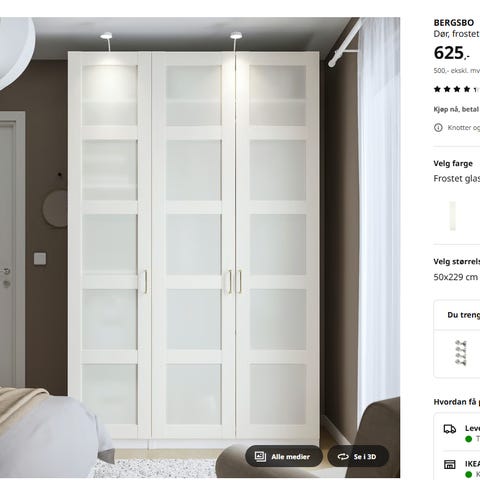
Task: Click the main wardrobe product image
Action: click(200, 247)
